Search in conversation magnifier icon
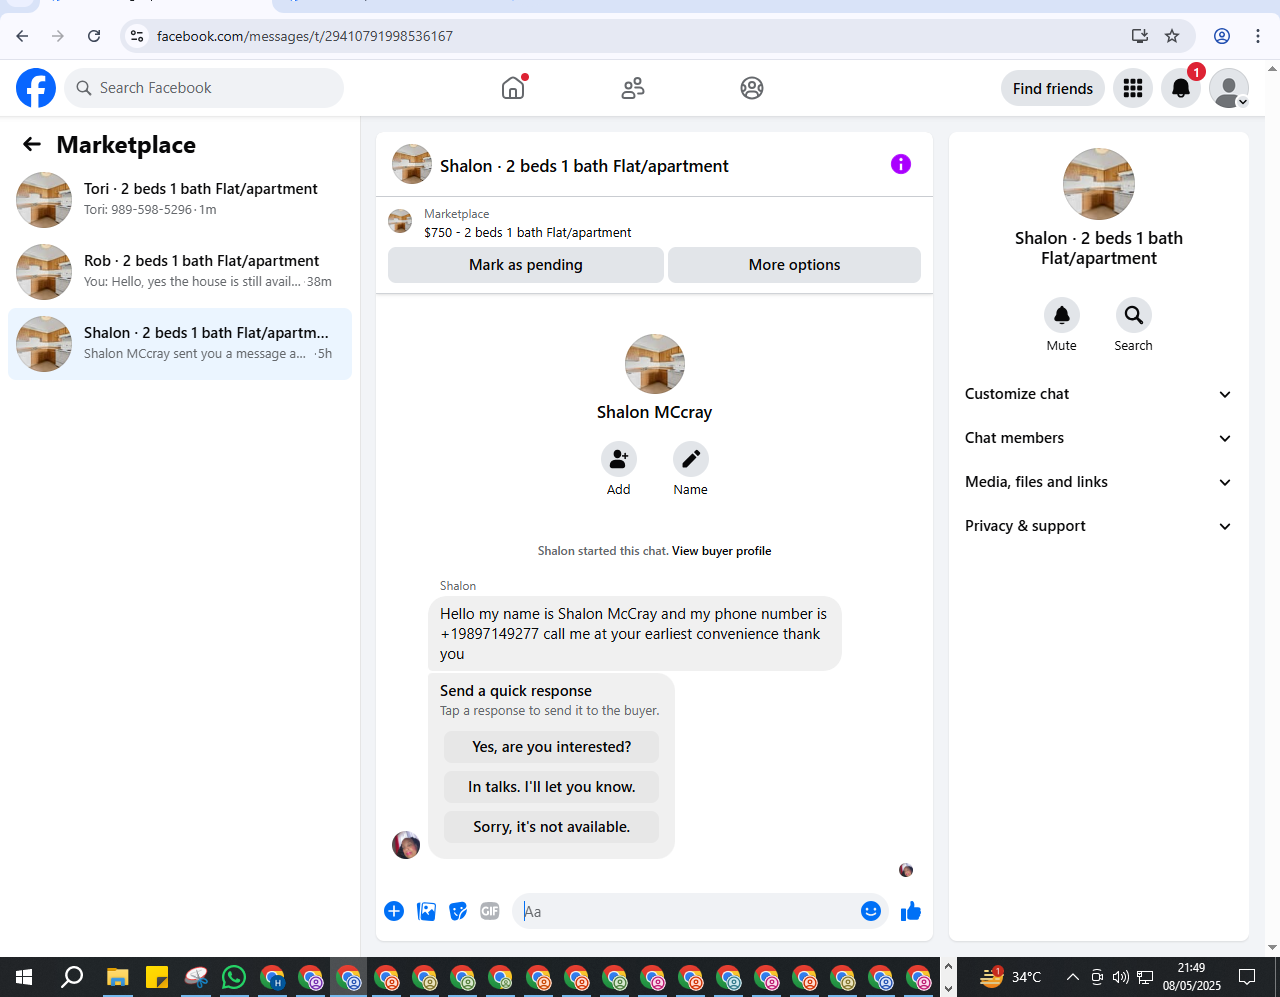 click(1134, 315)
